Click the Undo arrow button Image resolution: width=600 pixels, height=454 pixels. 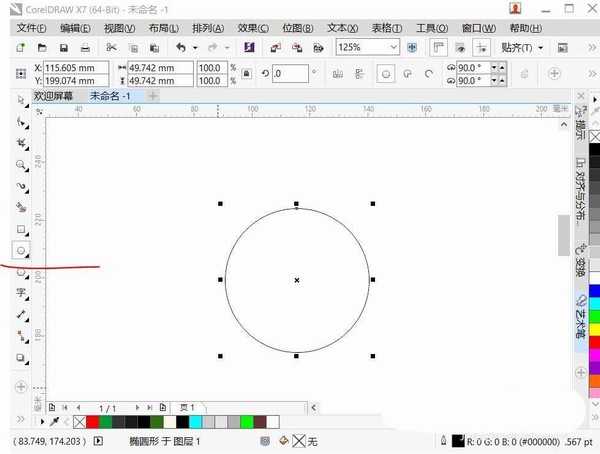(x=180, y=48)
